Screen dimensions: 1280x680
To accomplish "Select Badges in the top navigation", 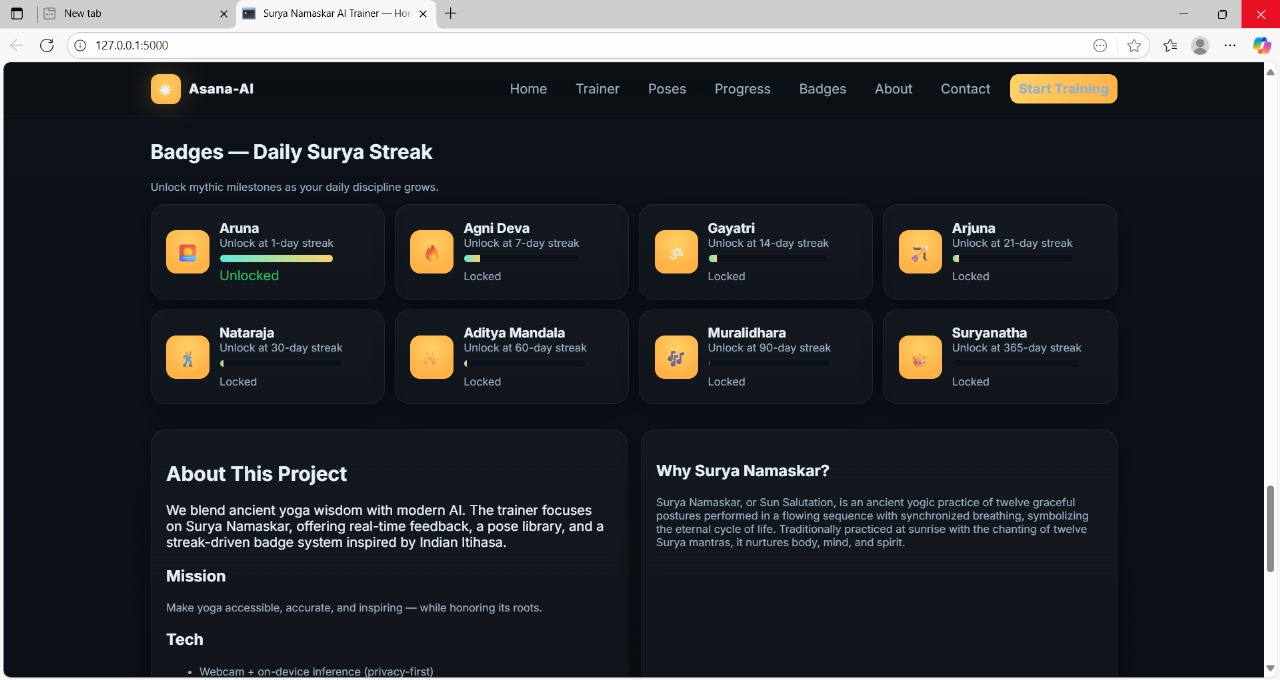I will (822, 89).
